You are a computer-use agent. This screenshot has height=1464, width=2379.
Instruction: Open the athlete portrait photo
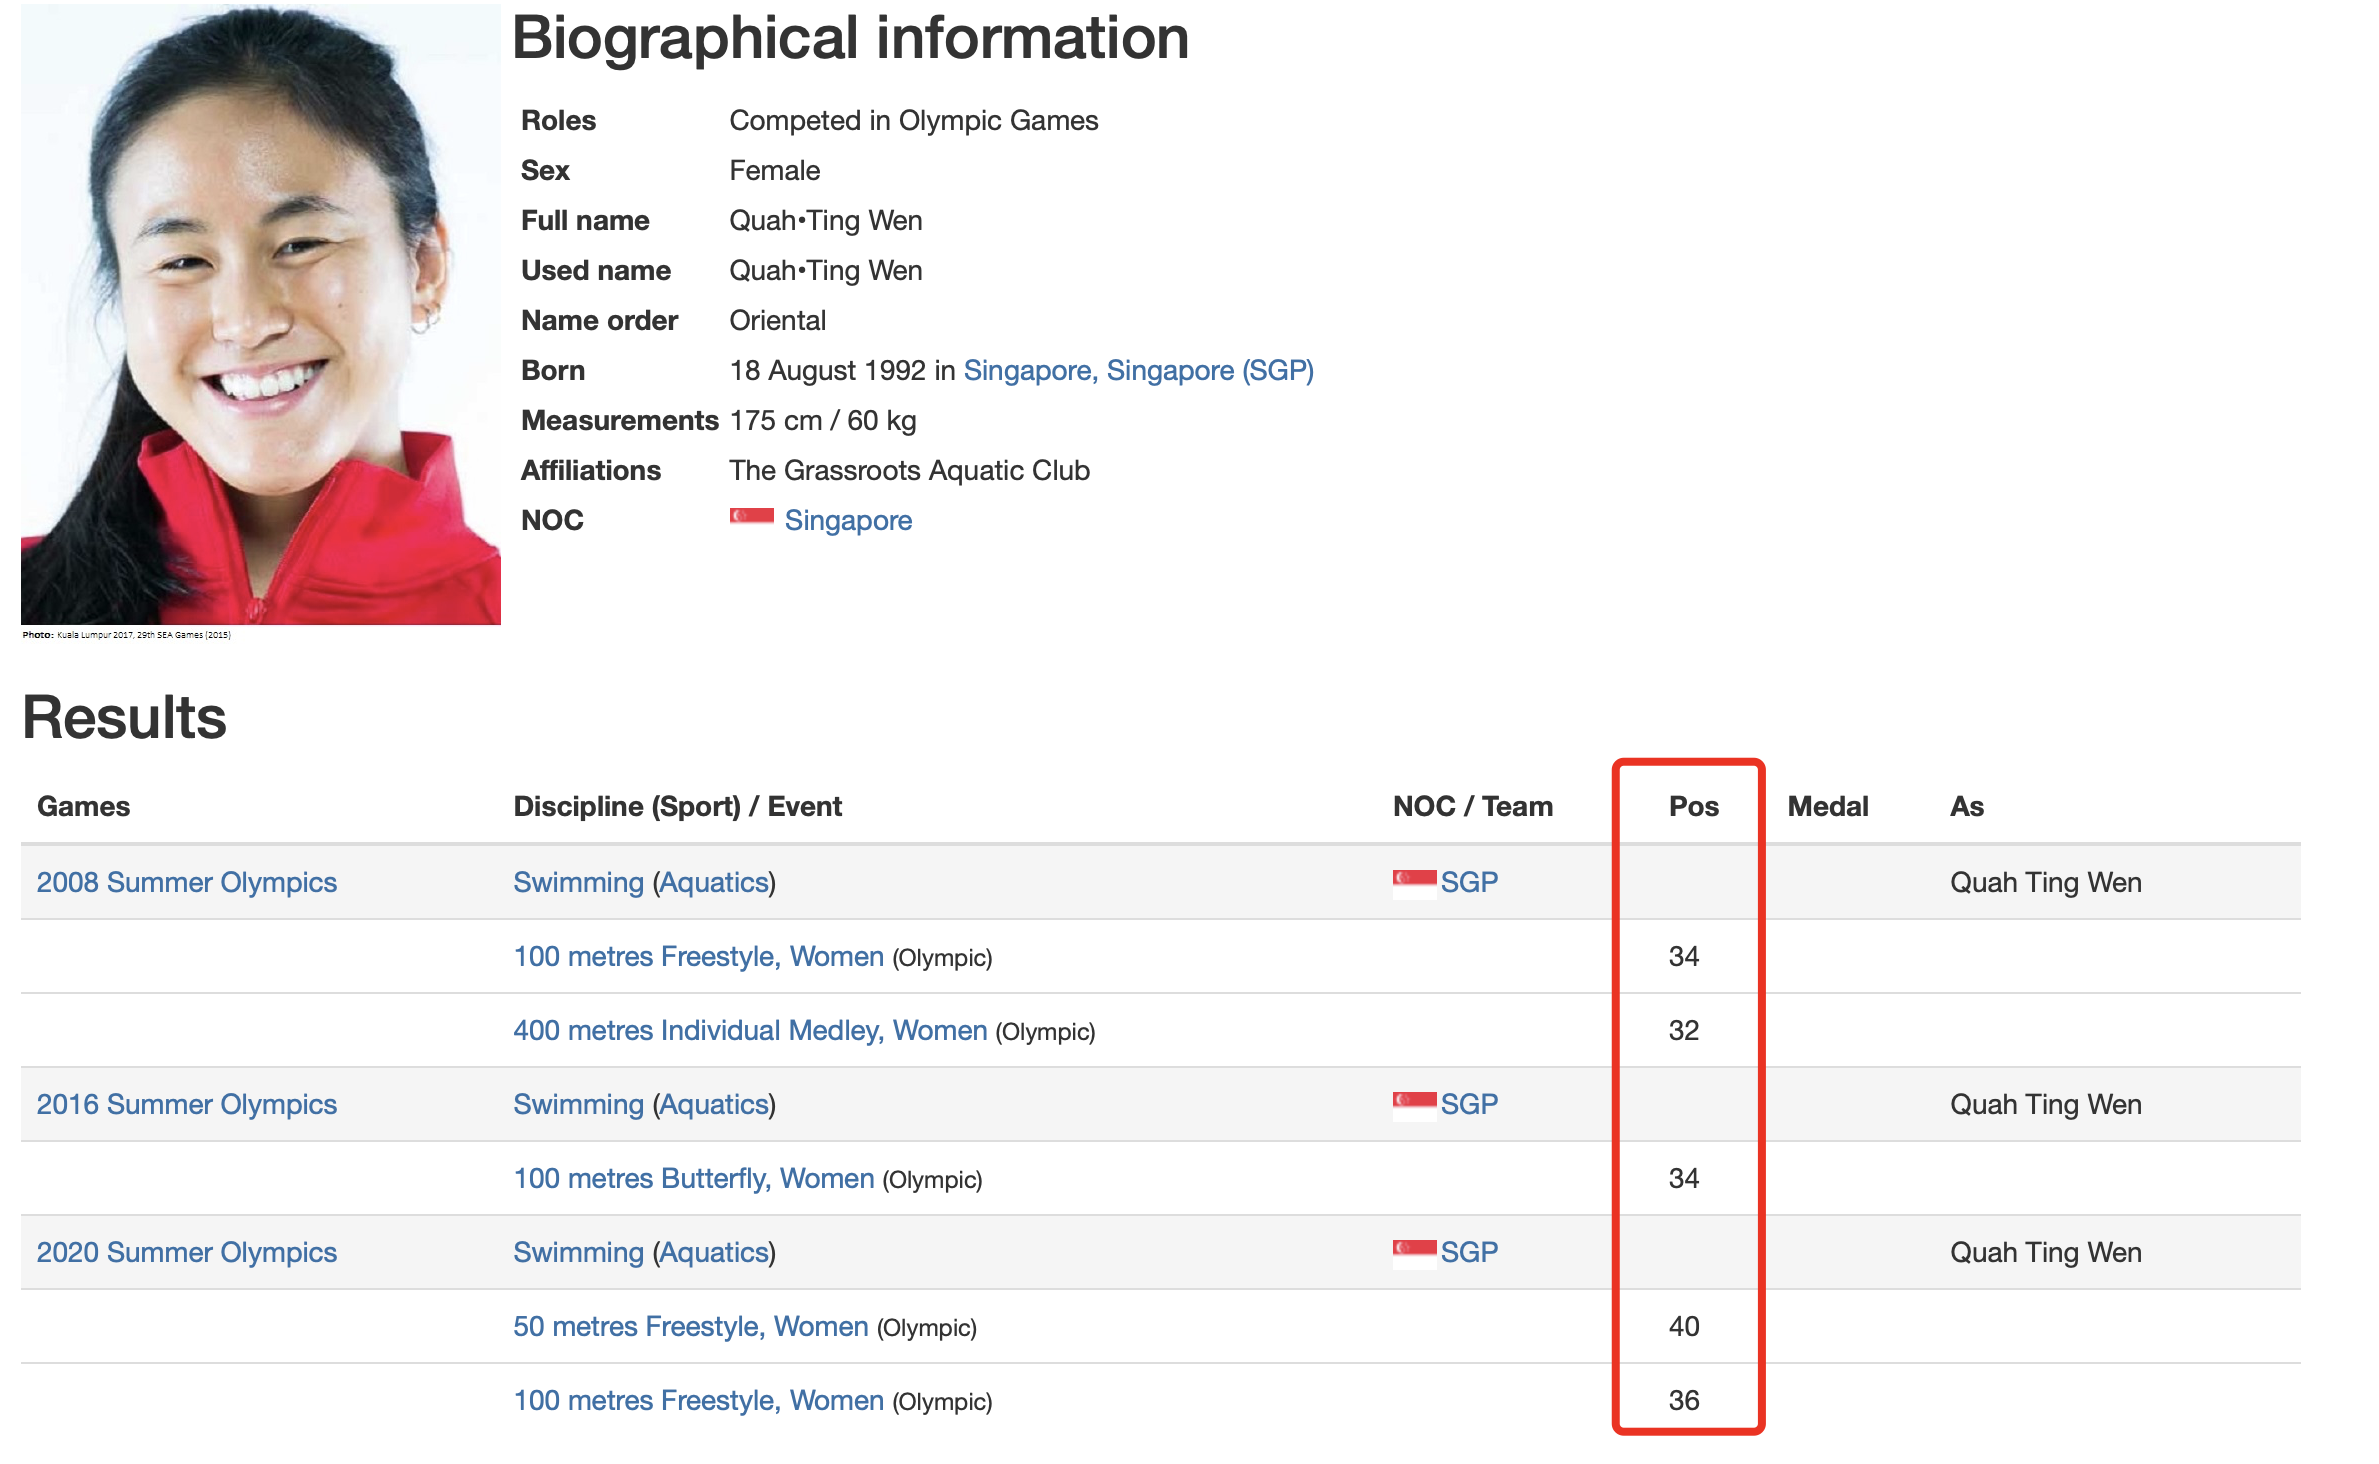(x=261, y=315)
